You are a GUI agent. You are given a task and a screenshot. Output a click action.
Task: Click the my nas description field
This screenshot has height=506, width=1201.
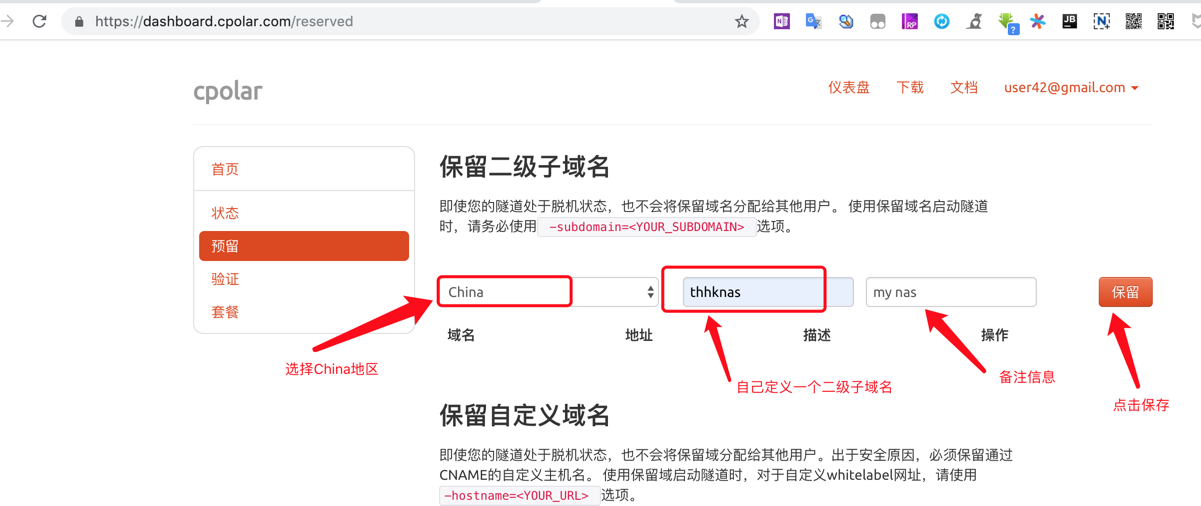pos(951,292)
